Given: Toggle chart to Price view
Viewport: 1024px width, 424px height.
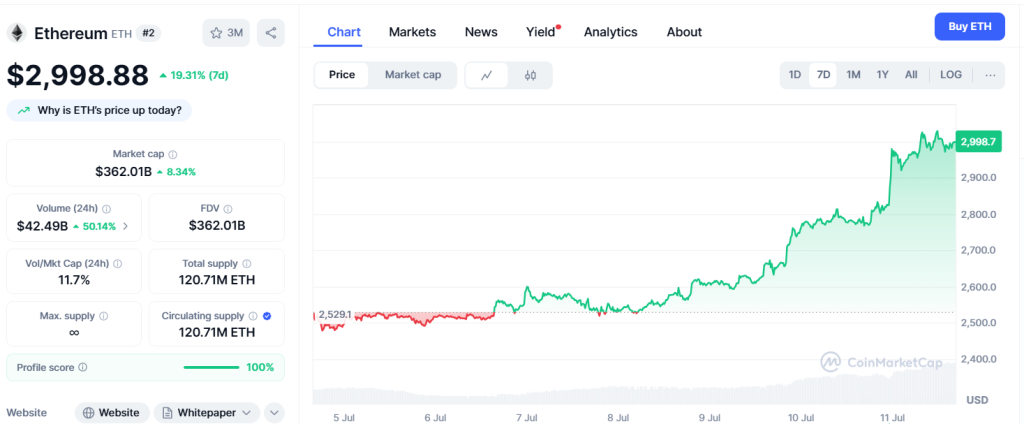Looking at the screenshot, I should pyautogui.click(x=342, y=75).
